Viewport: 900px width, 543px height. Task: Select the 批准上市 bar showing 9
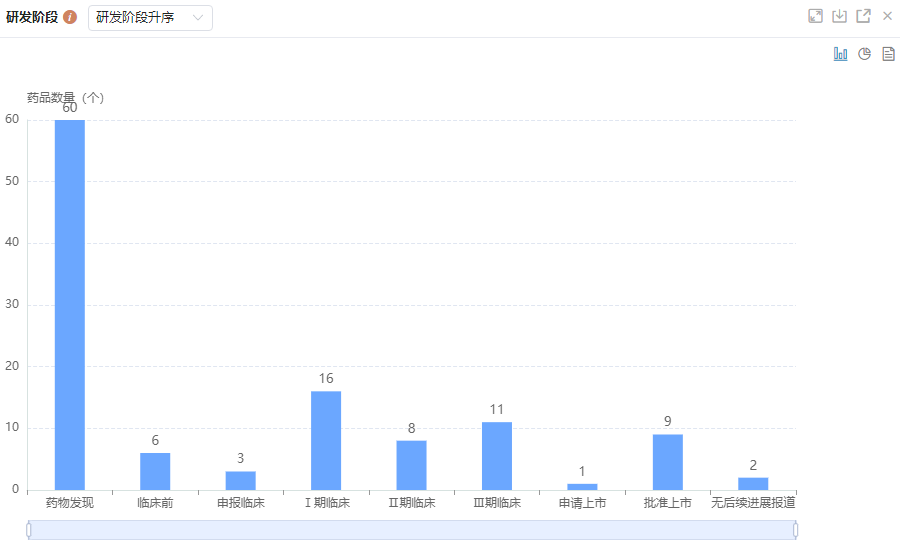point(668,462)
